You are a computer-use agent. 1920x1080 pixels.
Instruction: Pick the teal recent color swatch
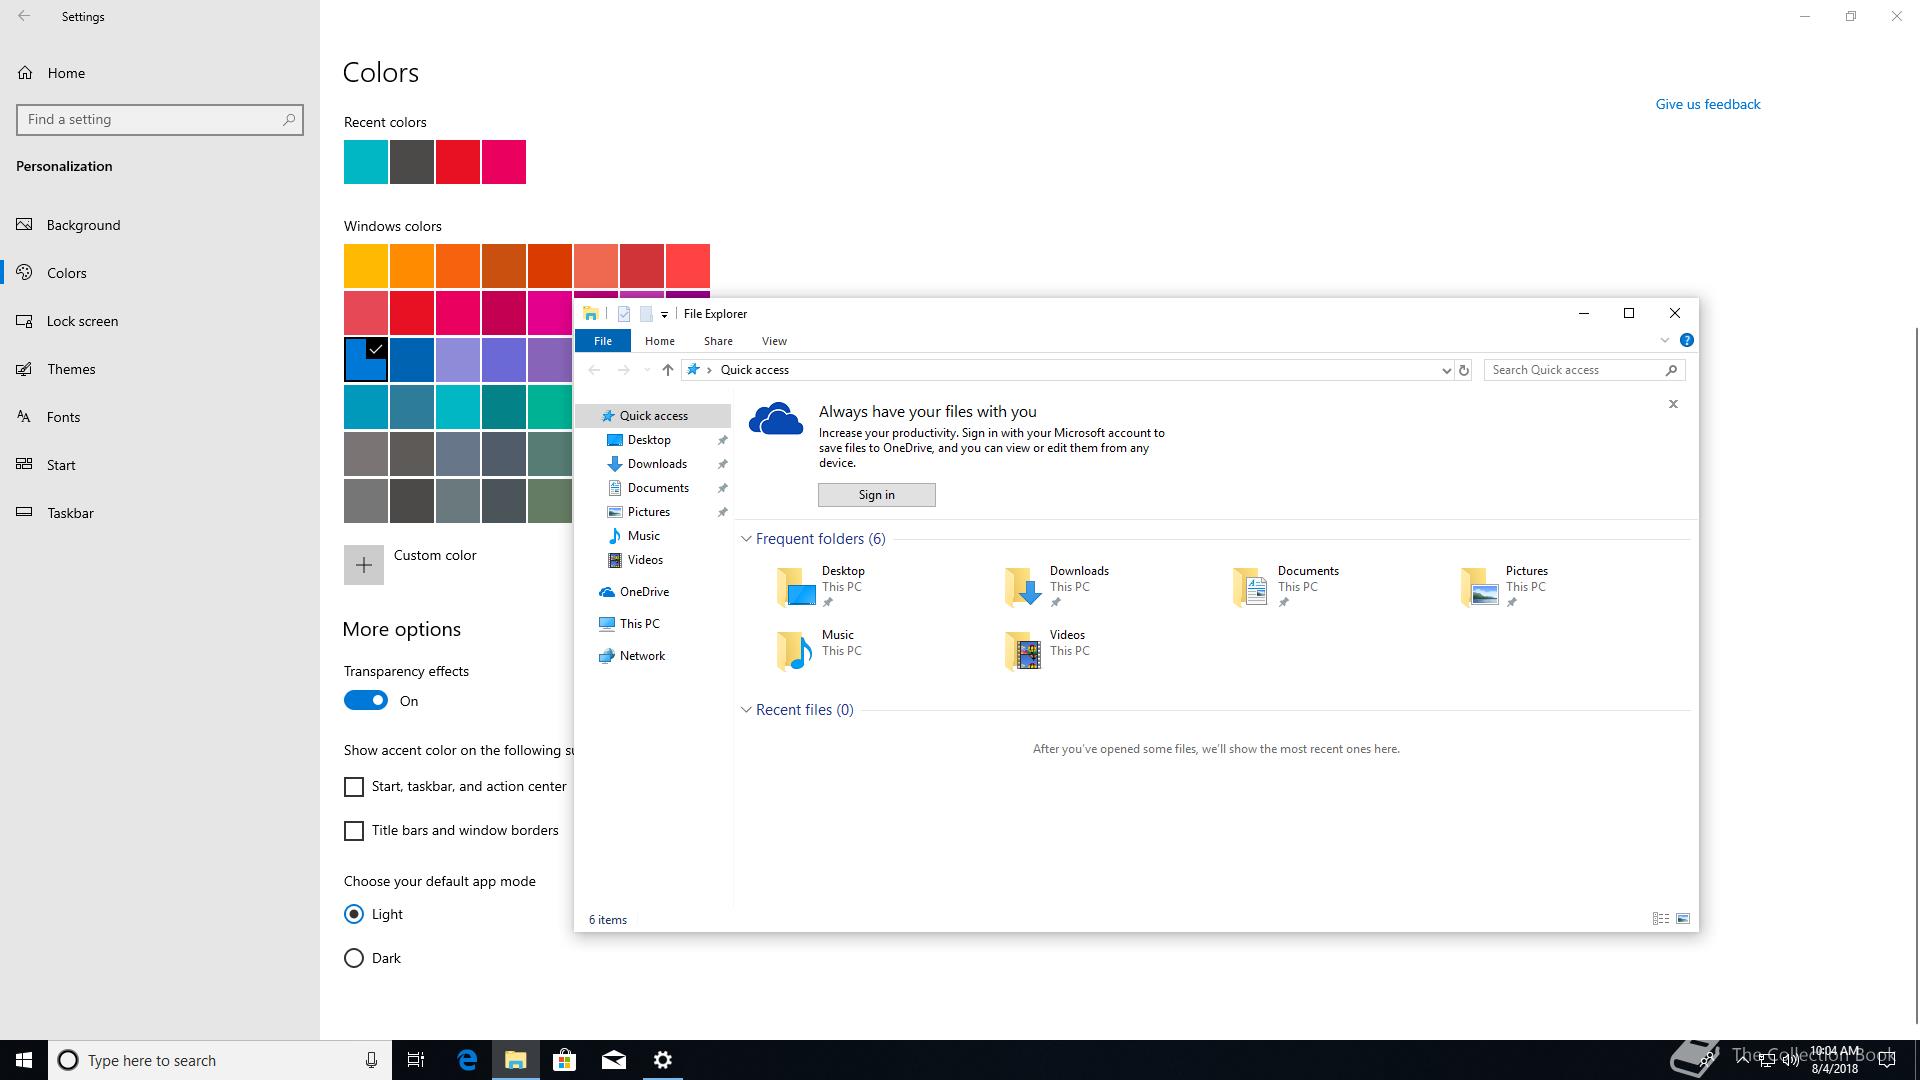coord(366,162)
